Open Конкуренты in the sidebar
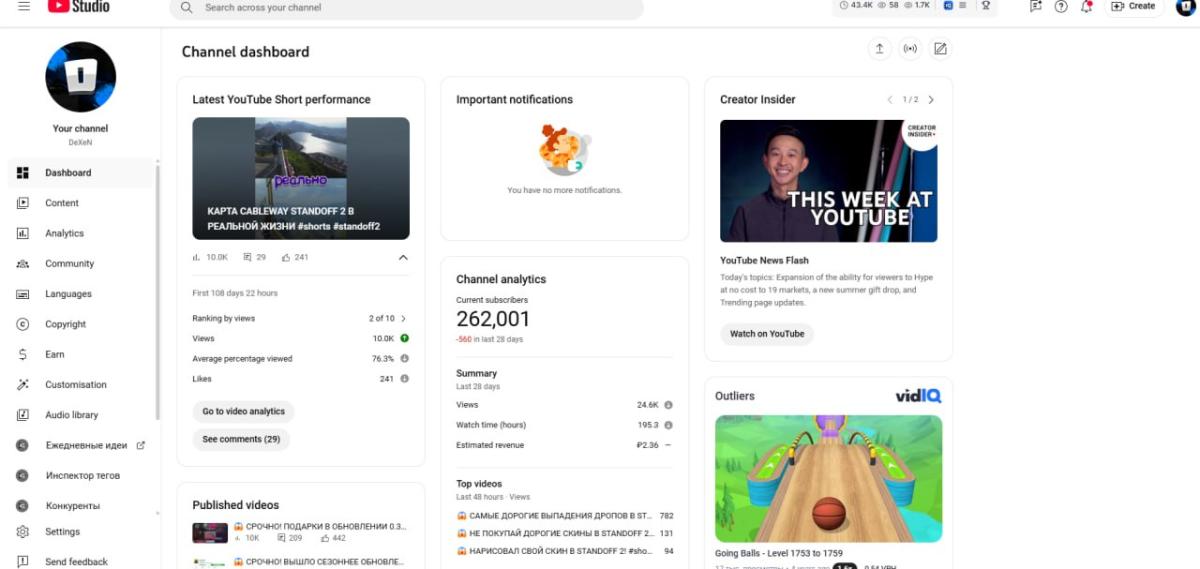The image size is (1200, 569). click(81, 505)
